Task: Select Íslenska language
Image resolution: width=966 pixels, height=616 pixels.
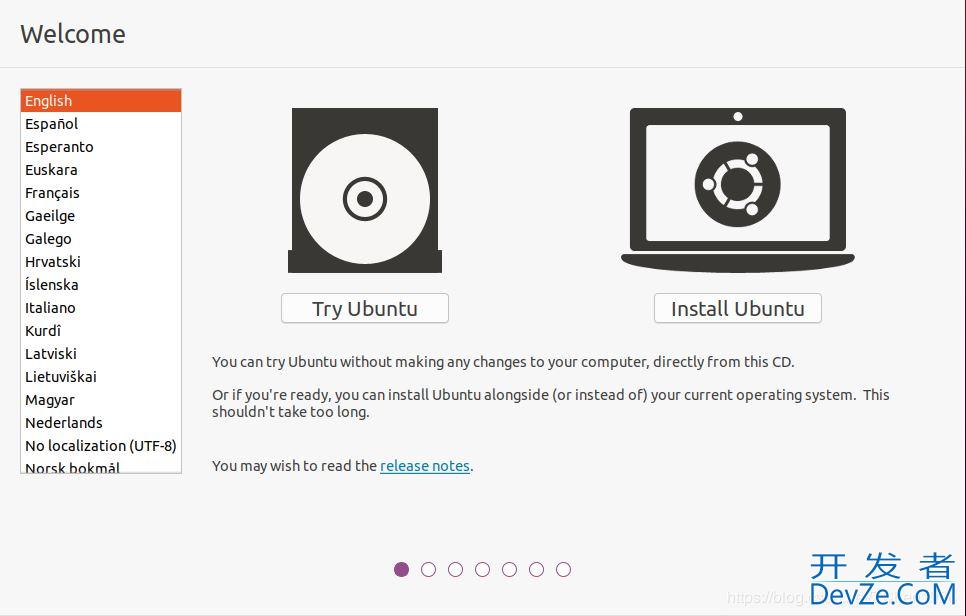Action: (x=101, y=285)
